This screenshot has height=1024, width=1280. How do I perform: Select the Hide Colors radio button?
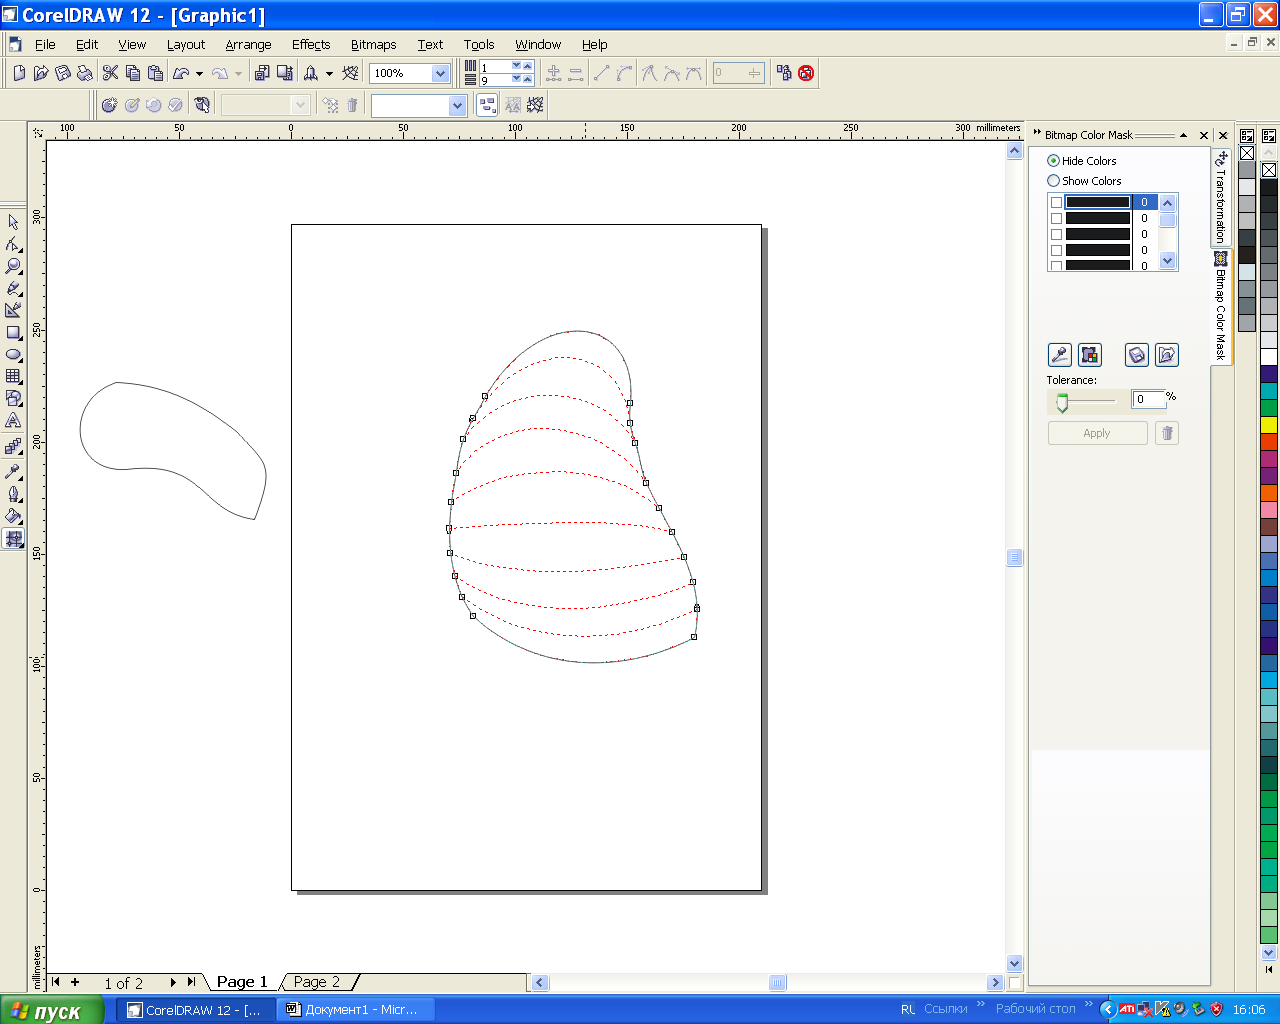pyautogui.click(x=1053, y=161)
